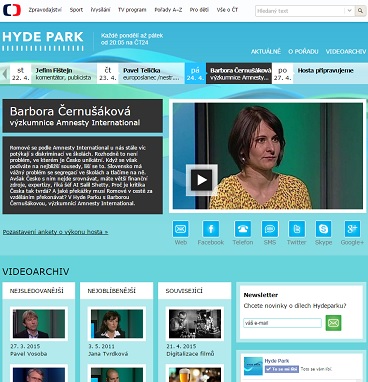Open Pro děti menu item
The width and height of the screenshot is (368, 382).
click(199, 10)
